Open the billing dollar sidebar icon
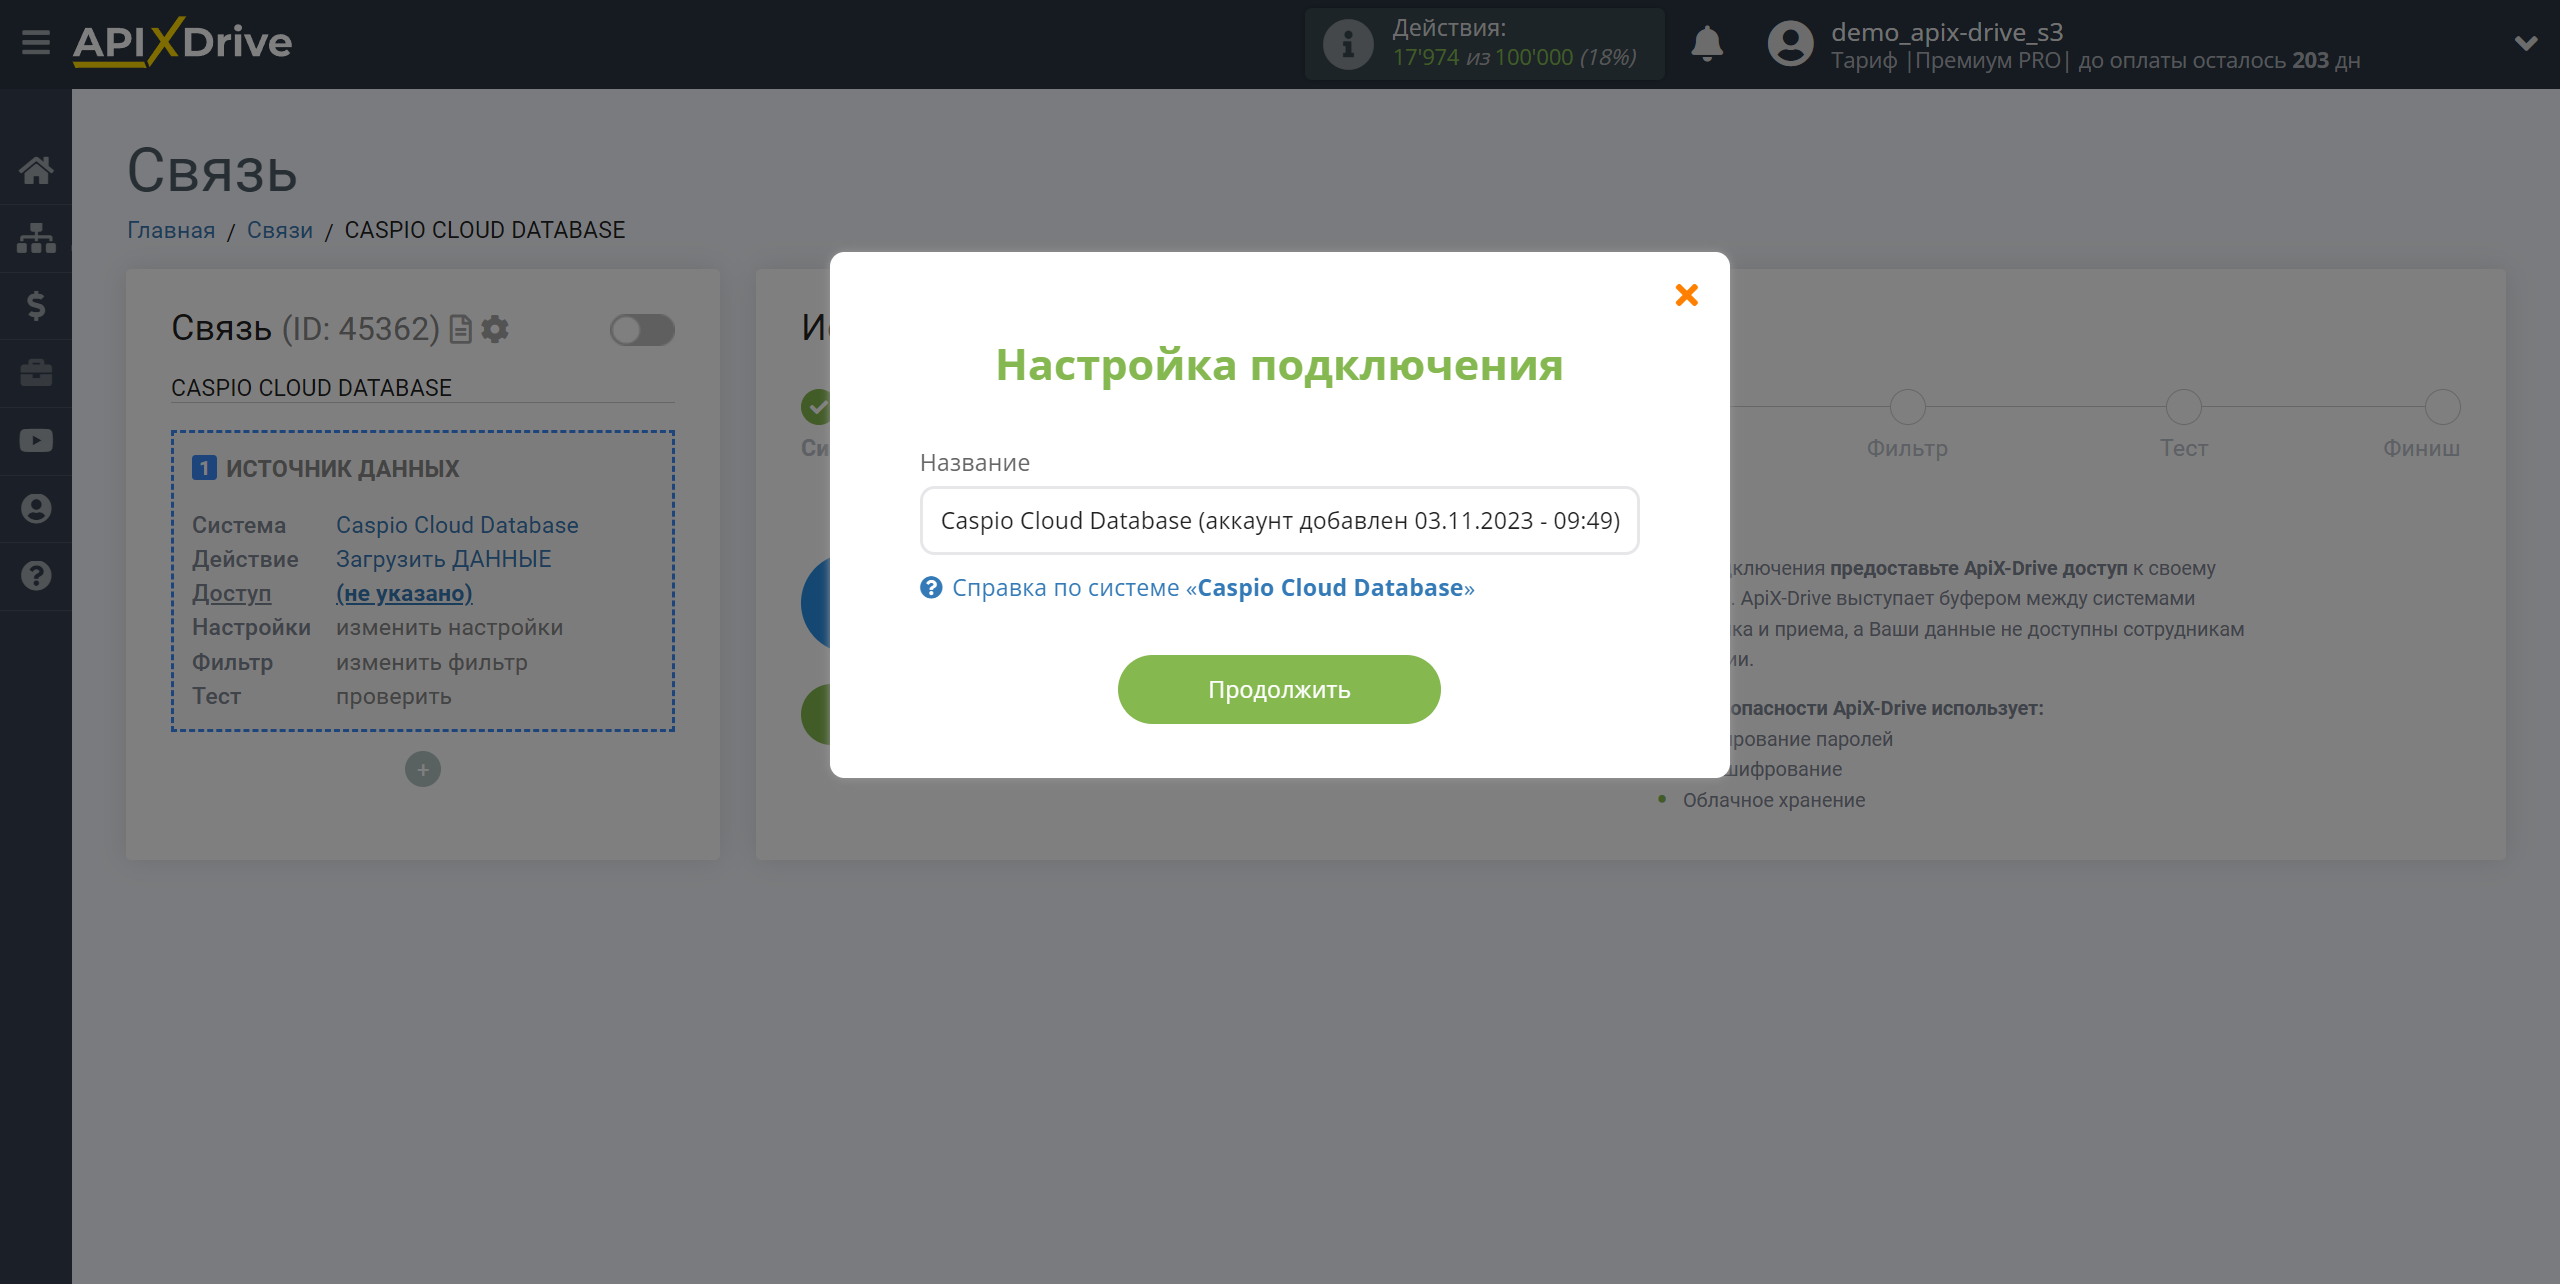 (36, 305)
